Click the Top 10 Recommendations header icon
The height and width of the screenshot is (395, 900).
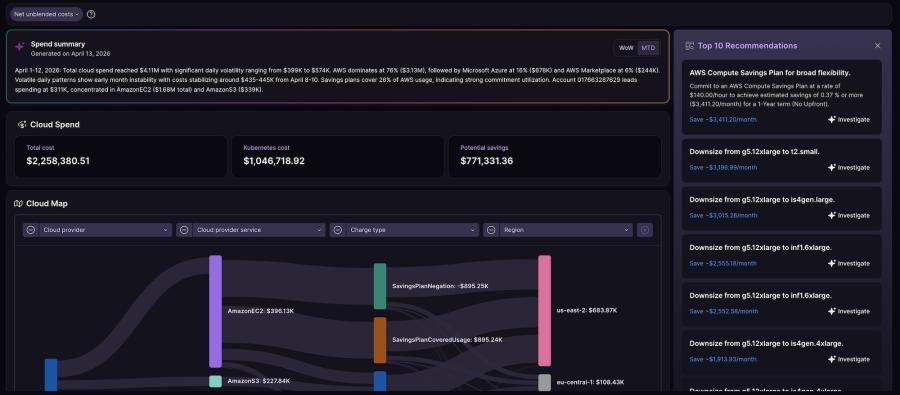[x=689, y=45]
